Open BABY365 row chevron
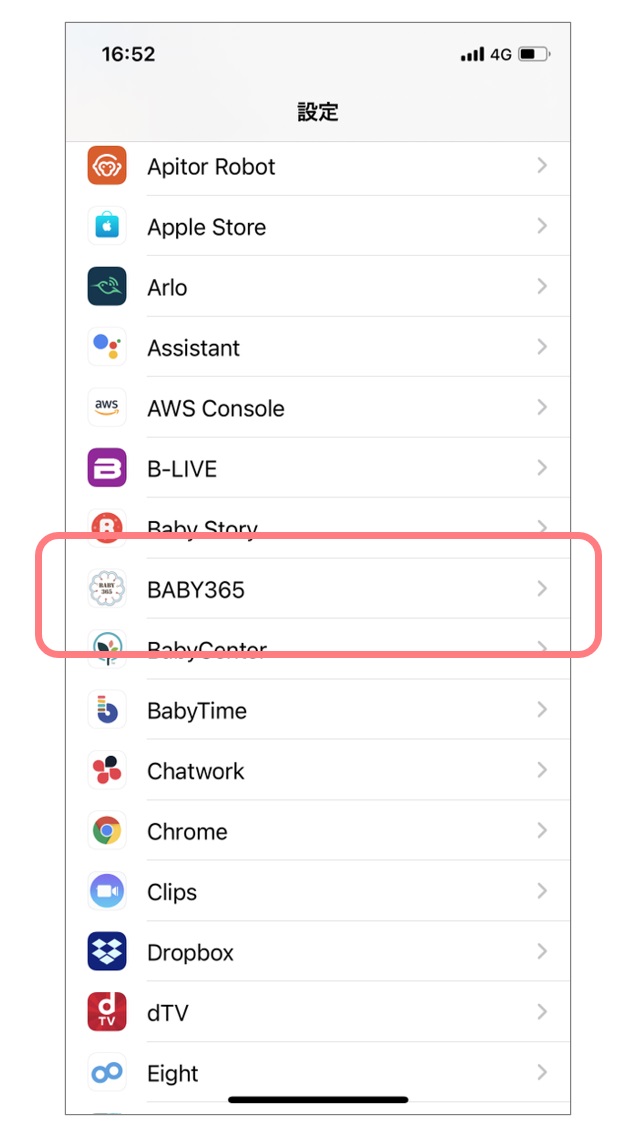The width and height of the screenshot is (640, 1146). coord(542,589)
